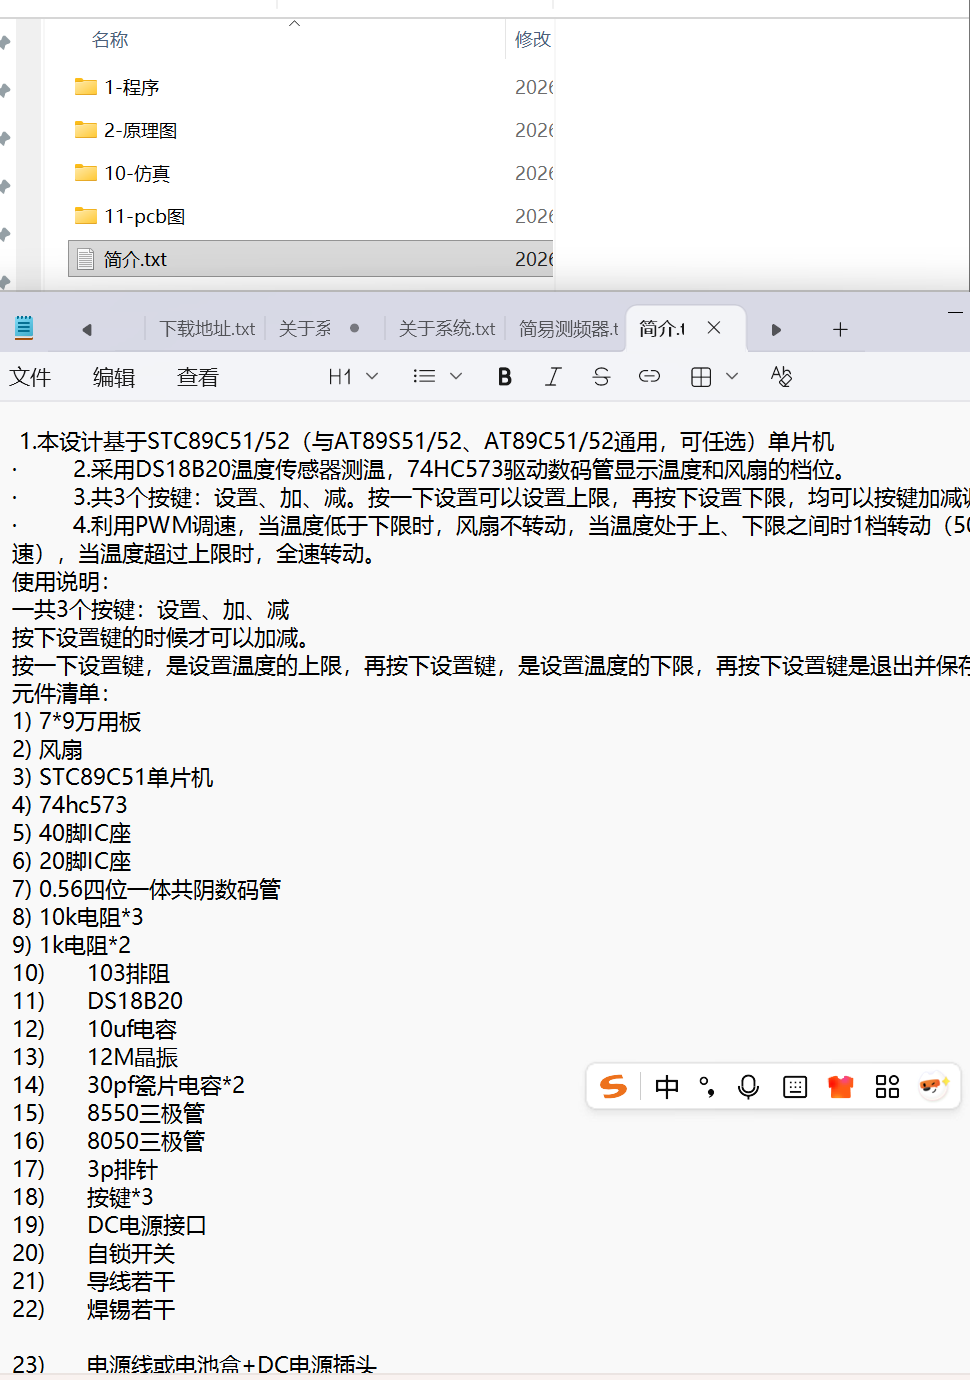The image size is (970, 1380).
Task: Apply italic formatting
Action: tap(553, 377)
